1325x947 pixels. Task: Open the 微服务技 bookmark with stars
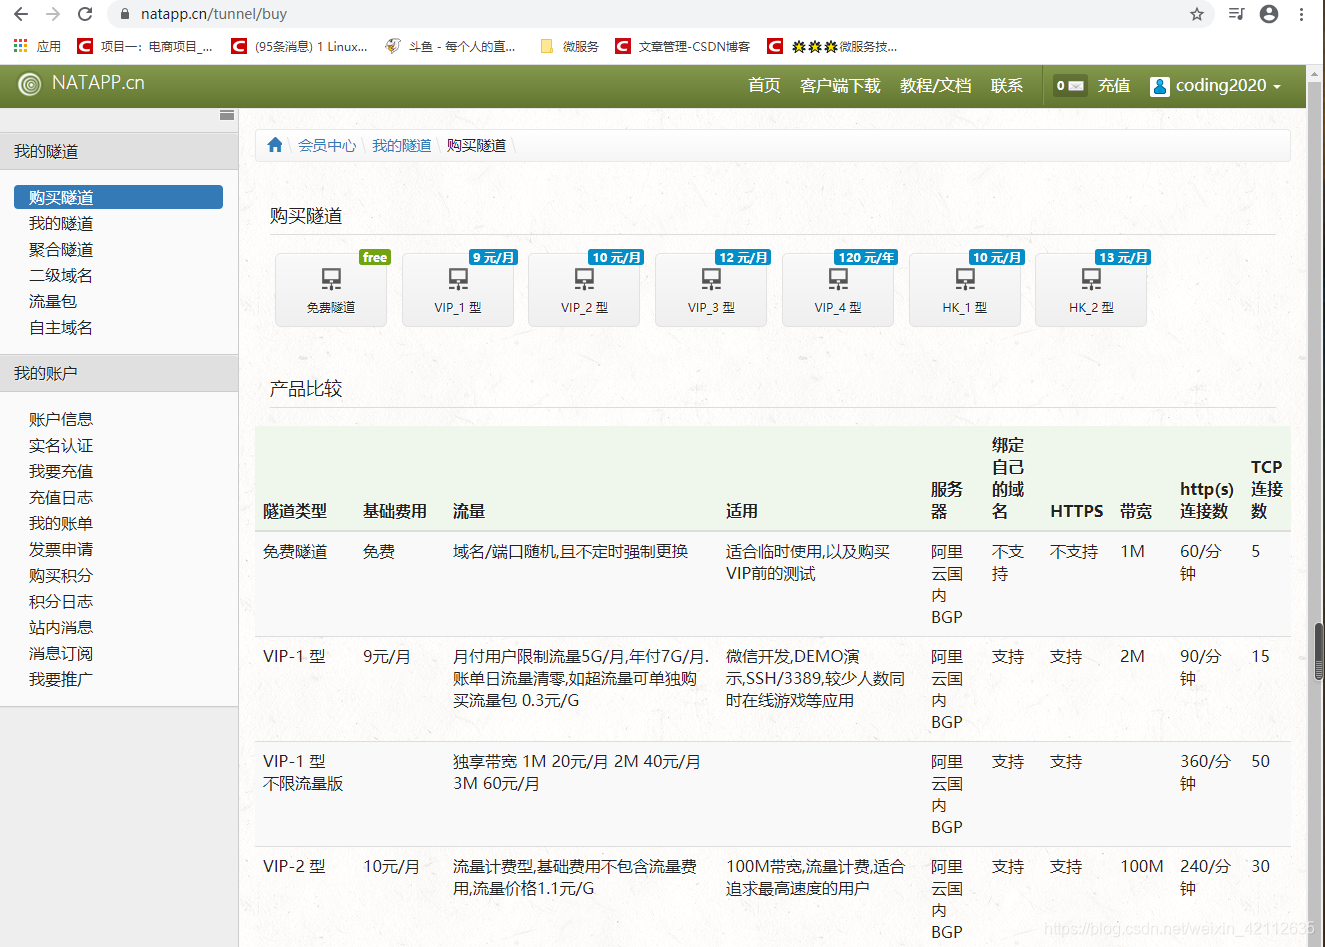coord(833,46)
